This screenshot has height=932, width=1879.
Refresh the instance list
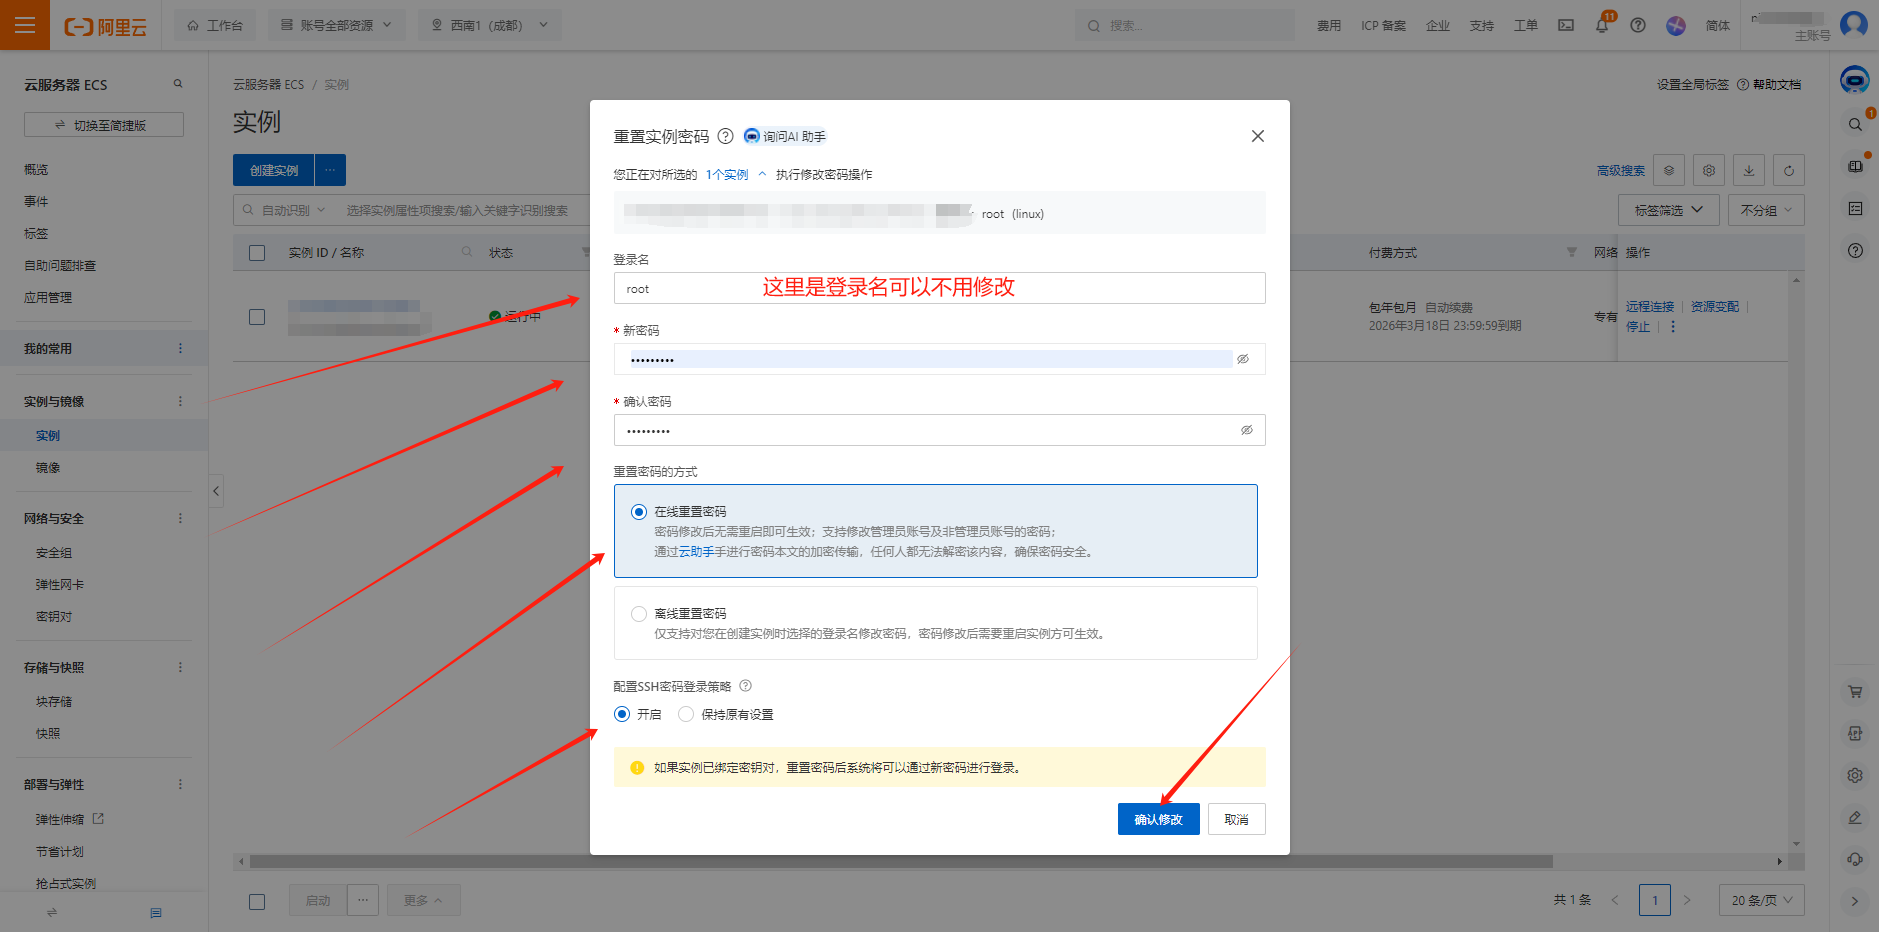coord(1789,170)
